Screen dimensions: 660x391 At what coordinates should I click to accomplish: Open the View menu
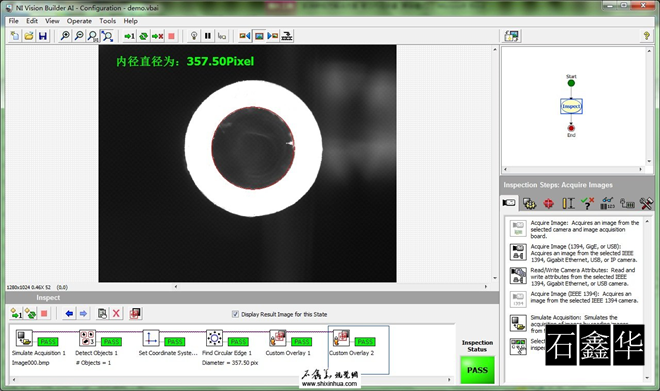(x=52, y=21)
